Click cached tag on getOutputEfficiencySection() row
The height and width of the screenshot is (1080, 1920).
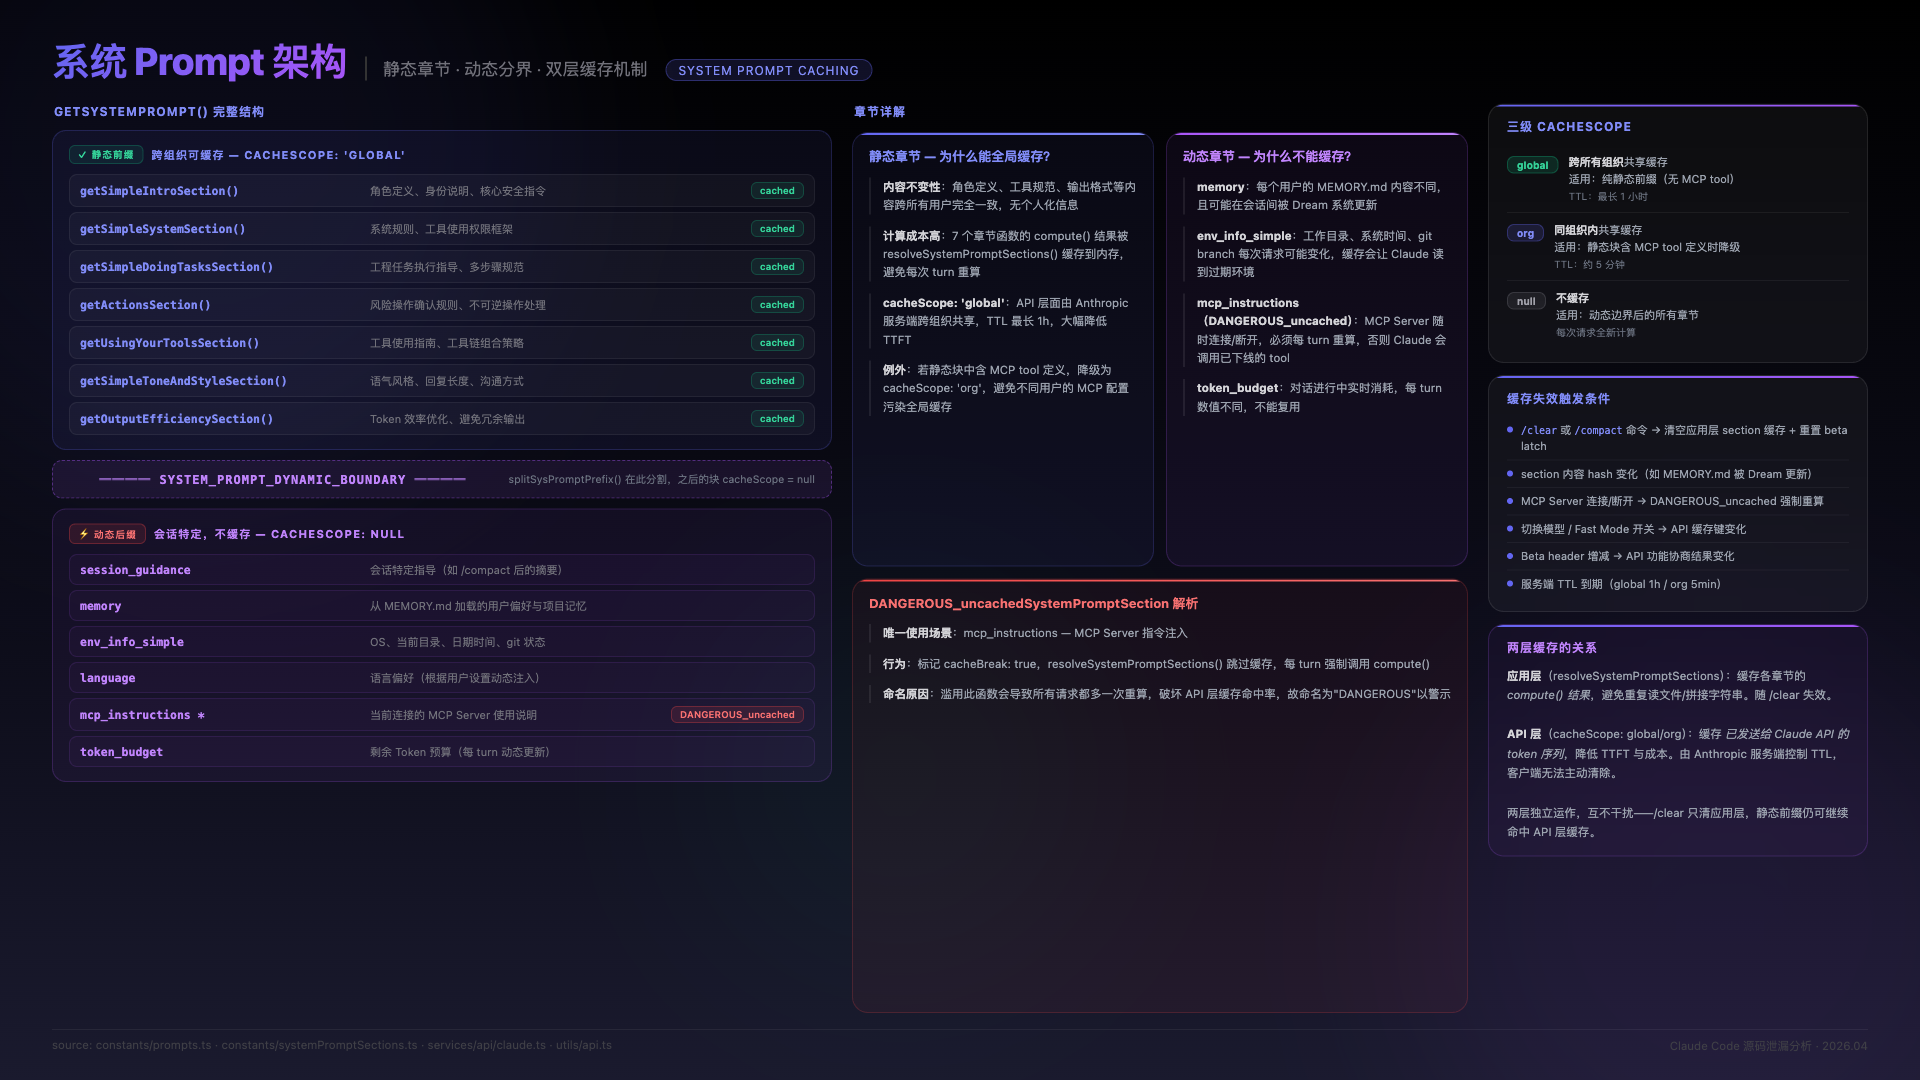click(x=777, y=419)
